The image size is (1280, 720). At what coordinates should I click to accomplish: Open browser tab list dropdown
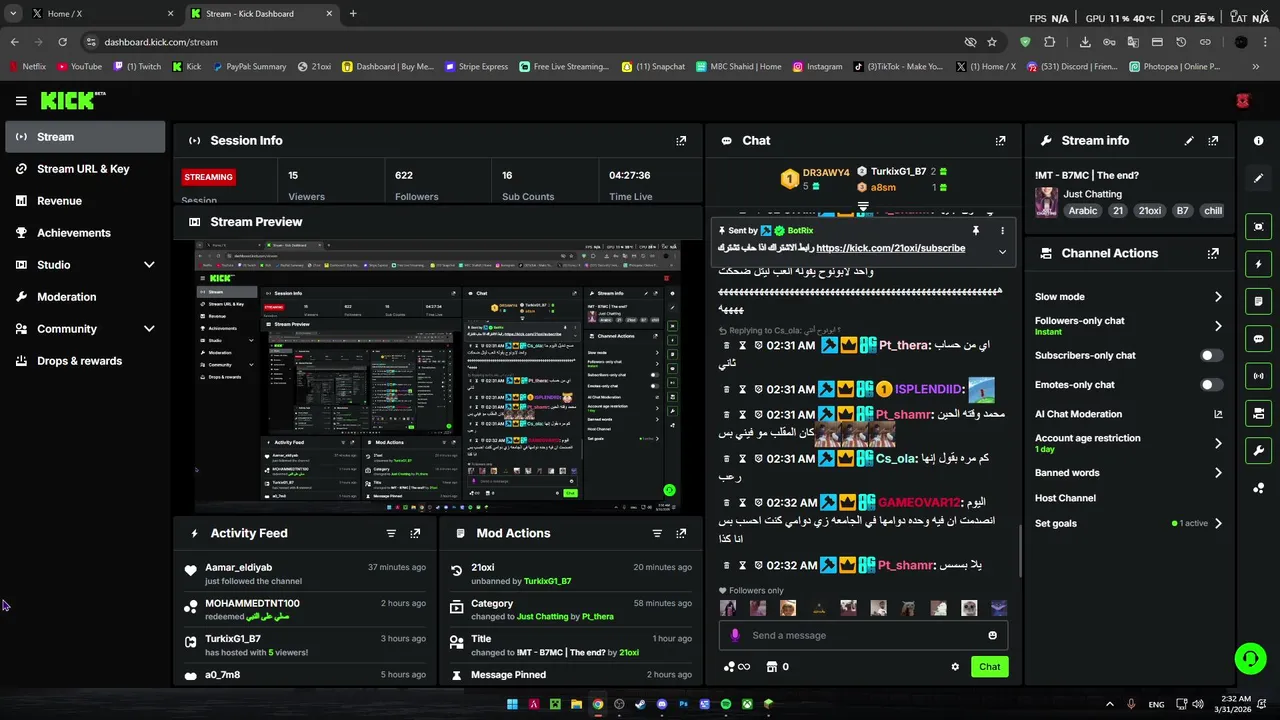coord(13,14)
